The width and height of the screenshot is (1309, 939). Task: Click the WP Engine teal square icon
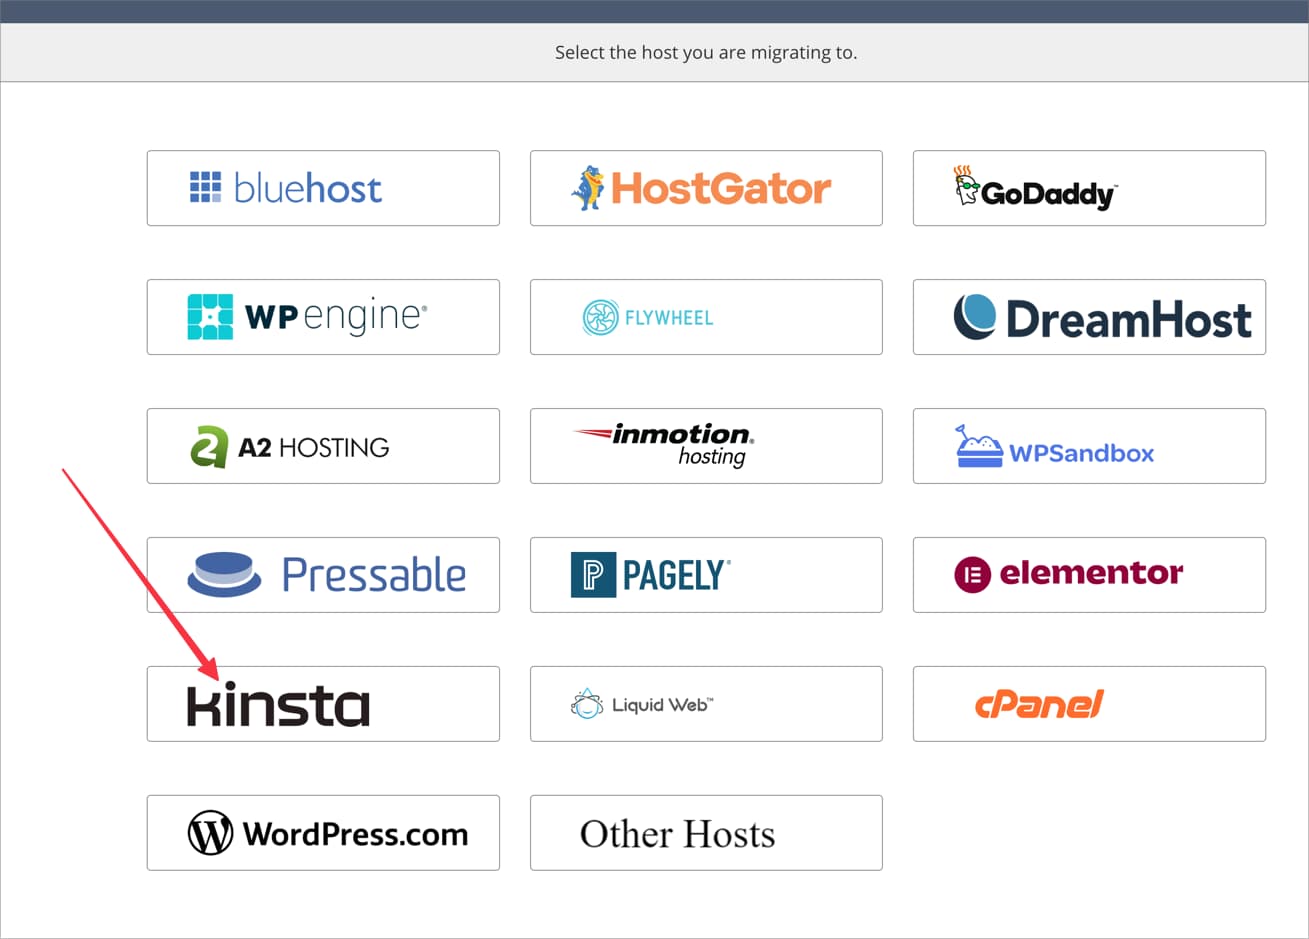tap(210, 317)
